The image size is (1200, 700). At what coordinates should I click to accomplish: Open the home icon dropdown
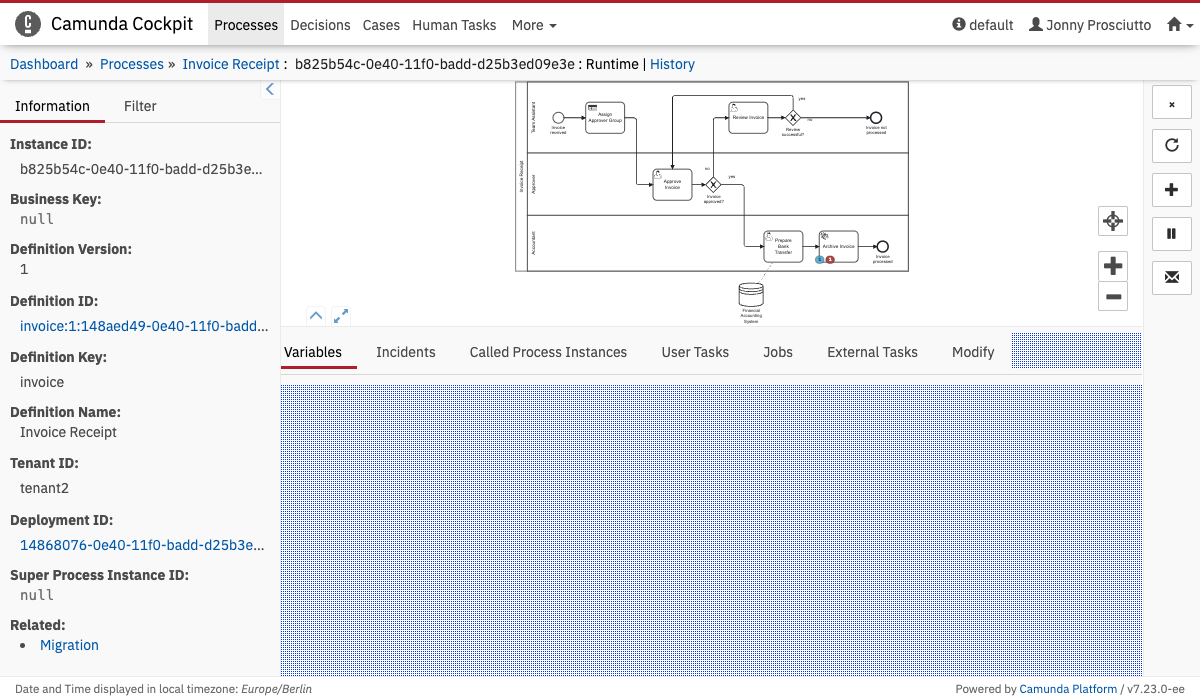(1179, 25)
